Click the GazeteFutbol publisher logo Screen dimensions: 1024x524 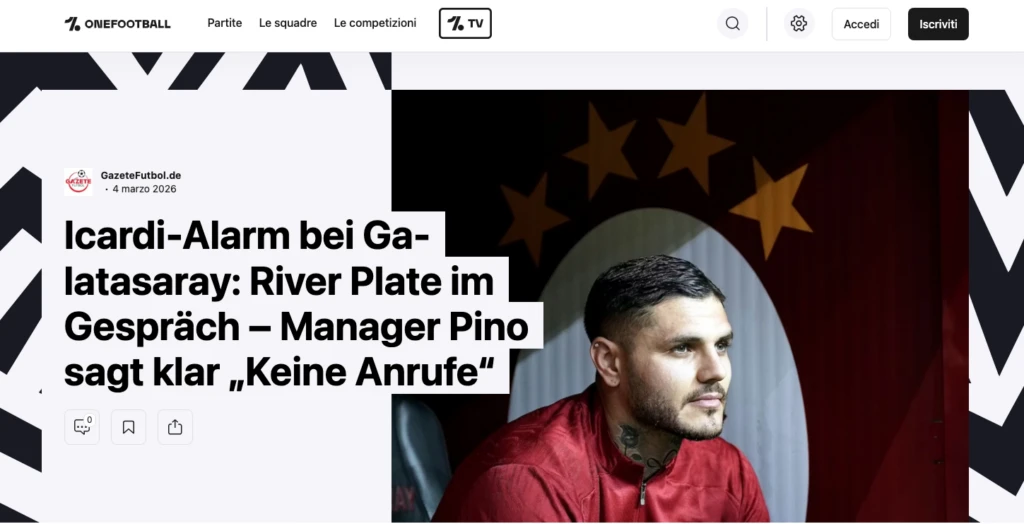click(x=78, y=182)
